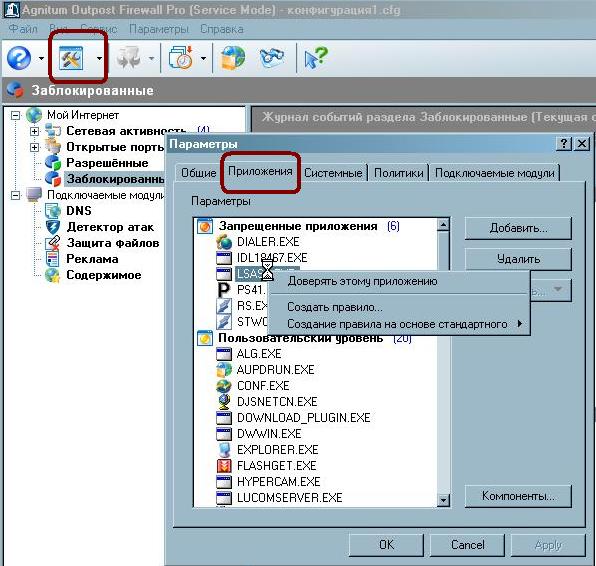The height and width of the screenshot is (566, 596).
Task: Open the Options tools toolbar icon
Action: coord(71,58)
